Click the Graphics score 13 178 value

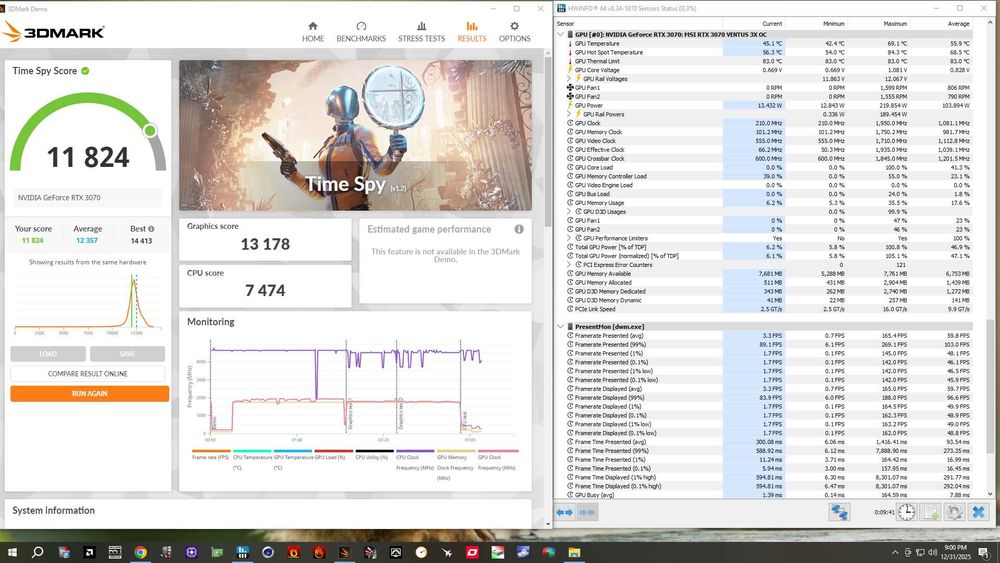[265, 244]
